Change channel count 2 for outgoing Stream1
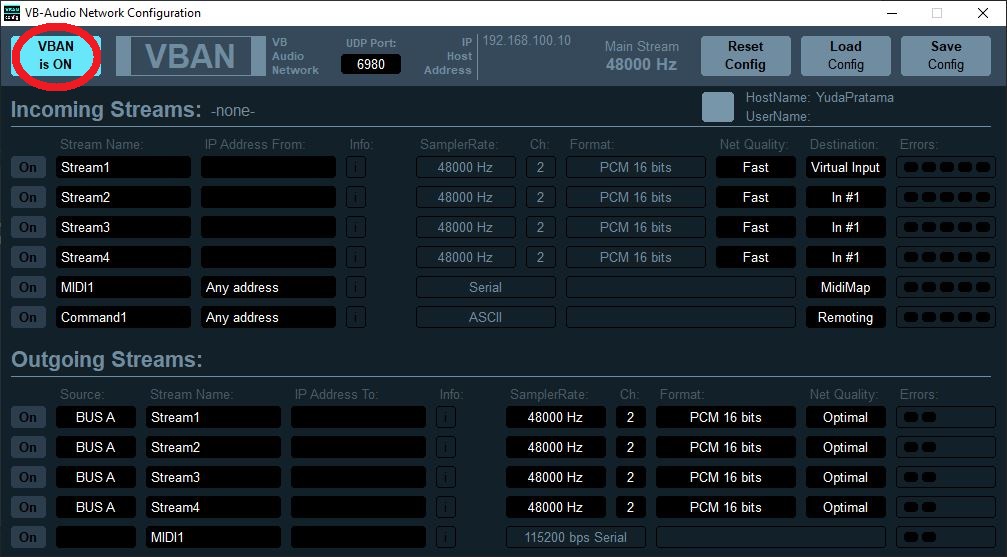 pos(631,417)
